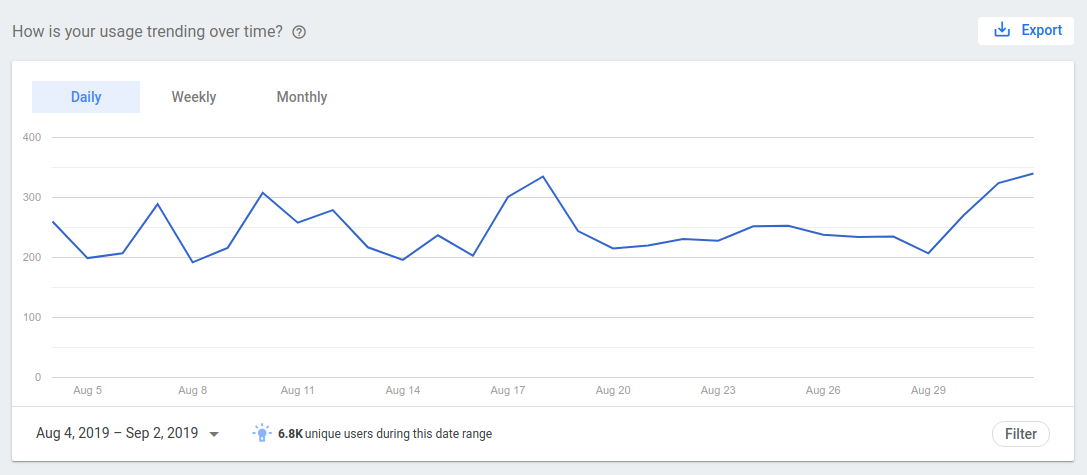Viewport: 1087px width, 475px height.
Task: Click the Aug 5 x-axis label
Action: (x=88, y=390)
